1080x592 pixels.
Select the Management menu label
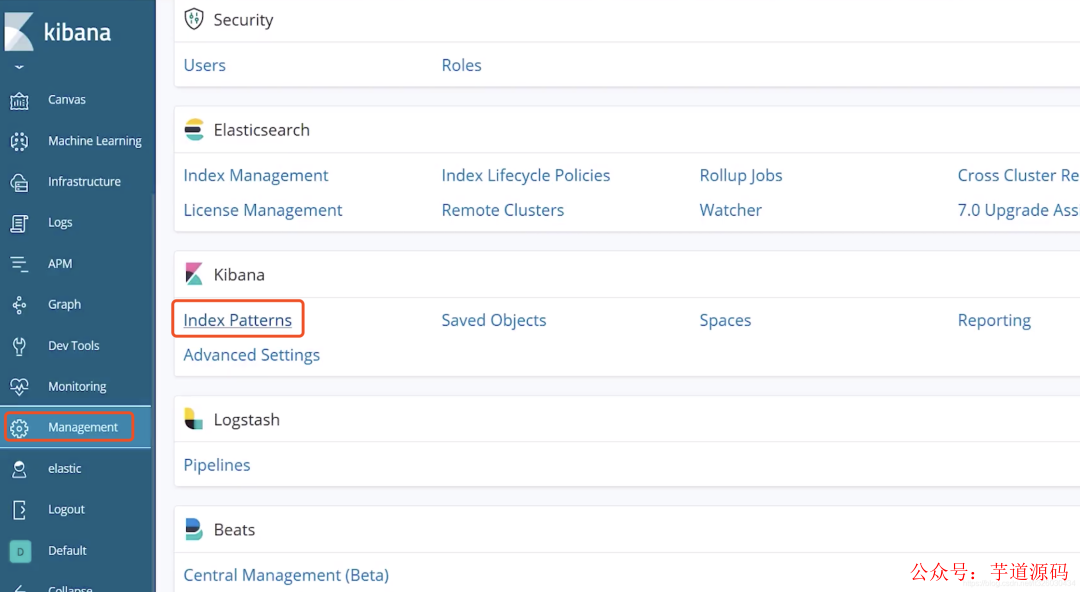(x=83, y=427)
